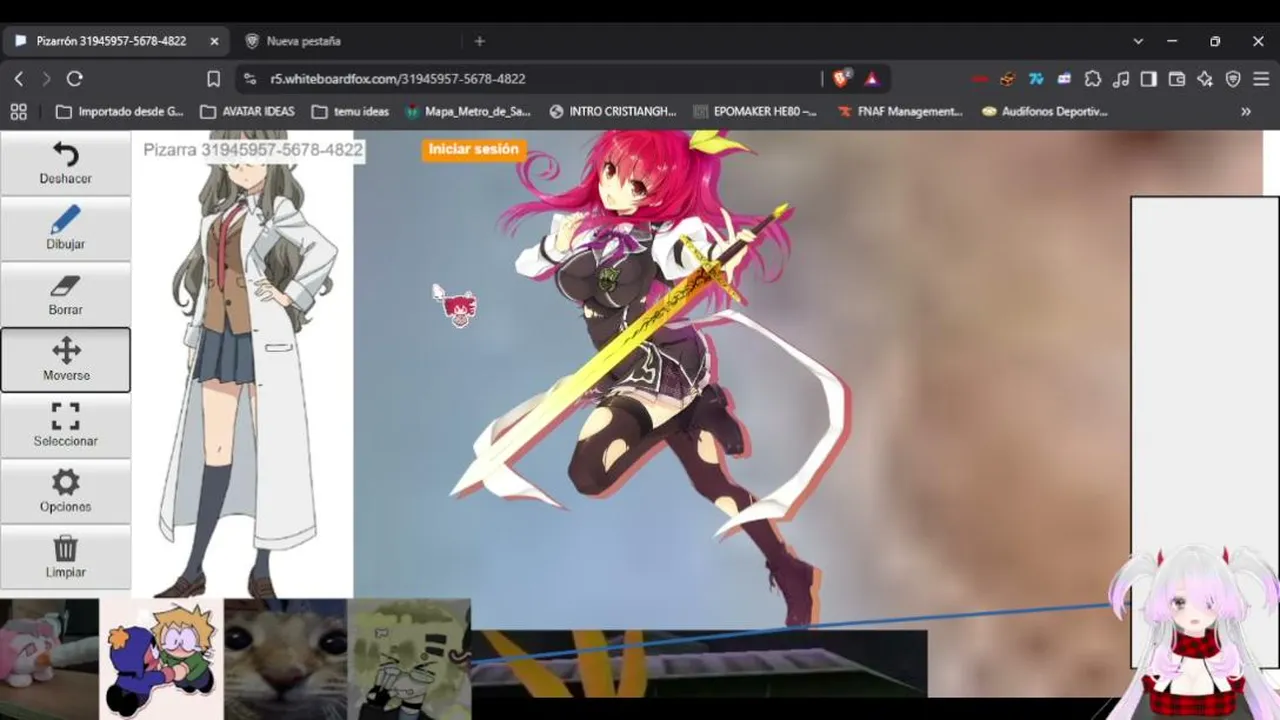
Task: Open the browser hamburger main menu
Action: 1261,79
